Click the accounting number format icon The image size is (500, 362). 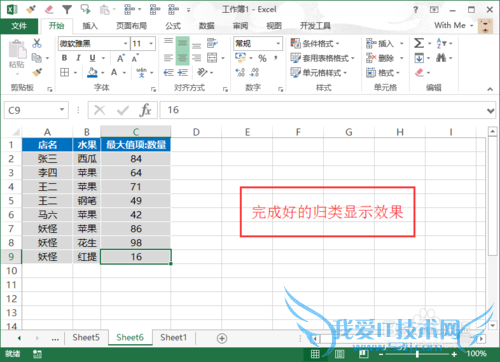click(240, 58)
